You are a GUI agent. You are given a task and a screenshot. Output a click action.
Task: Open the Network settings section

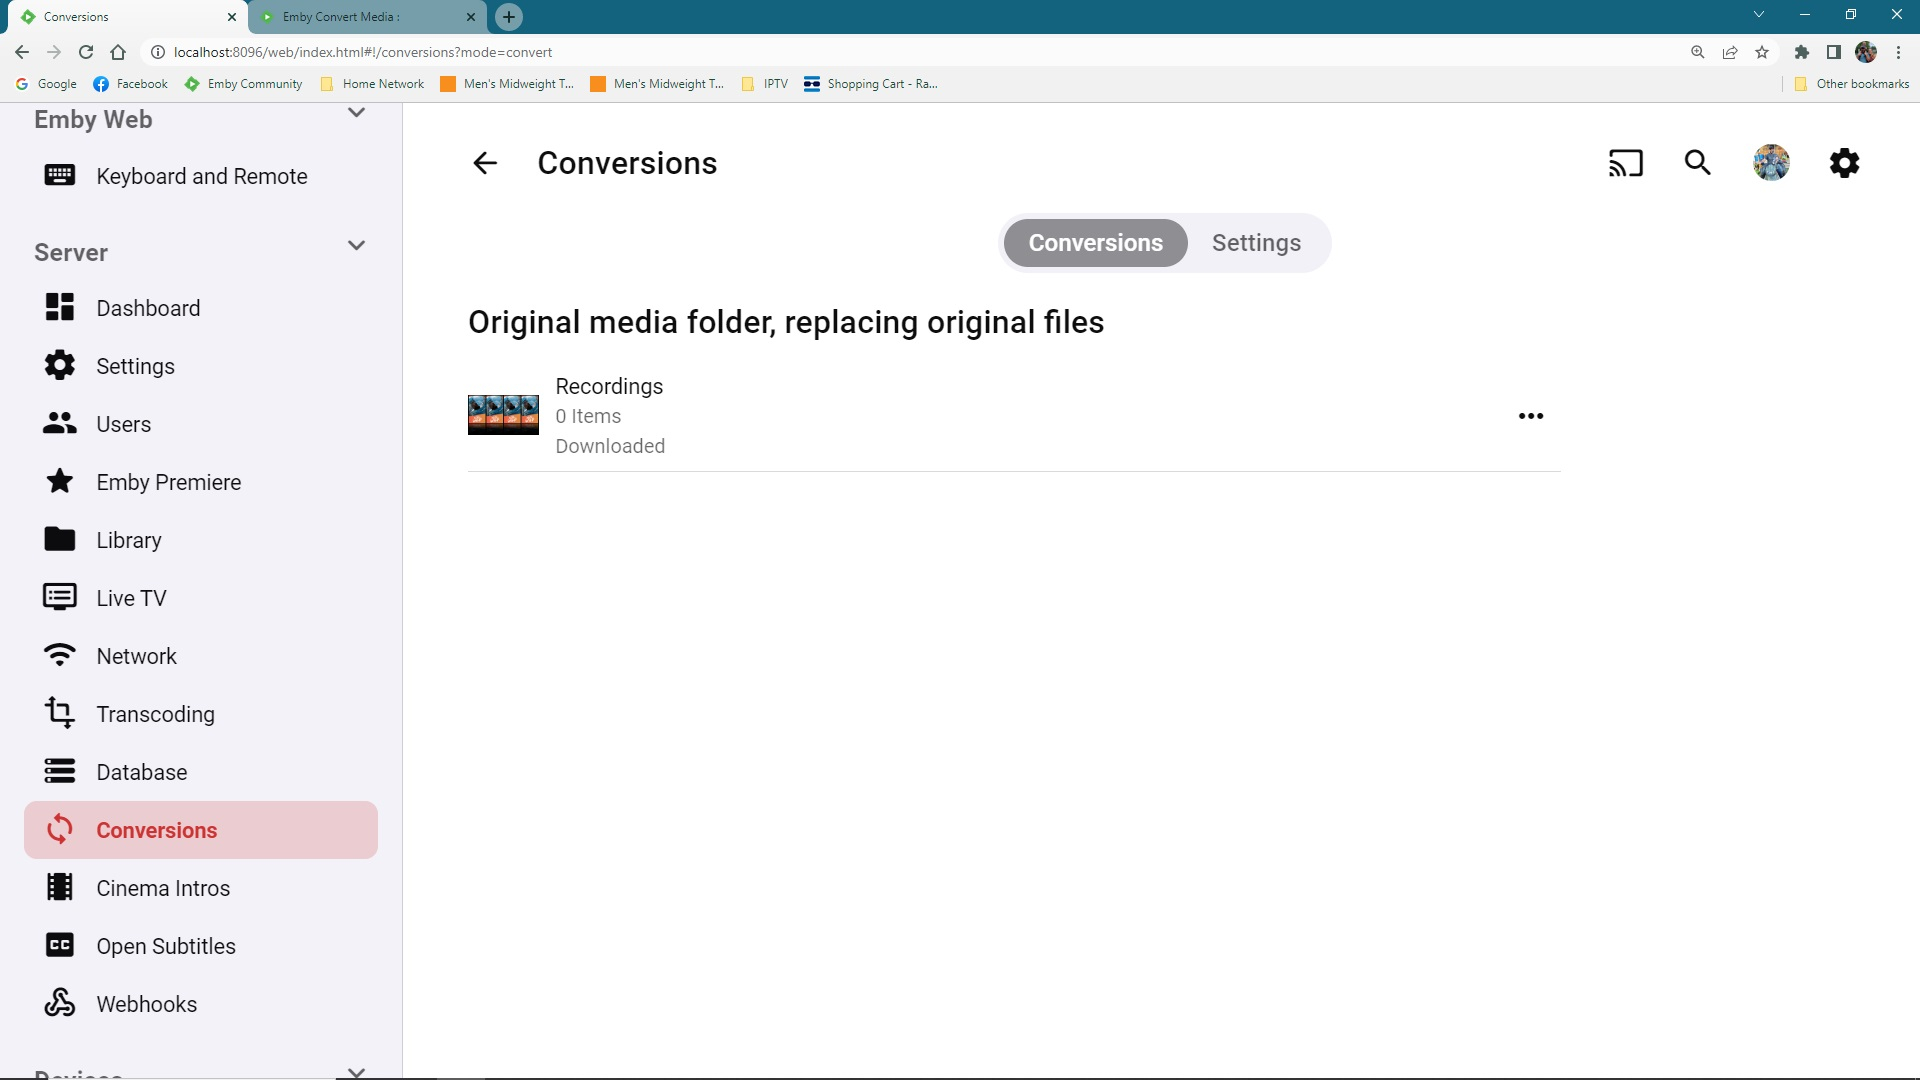tap(135, 656)
